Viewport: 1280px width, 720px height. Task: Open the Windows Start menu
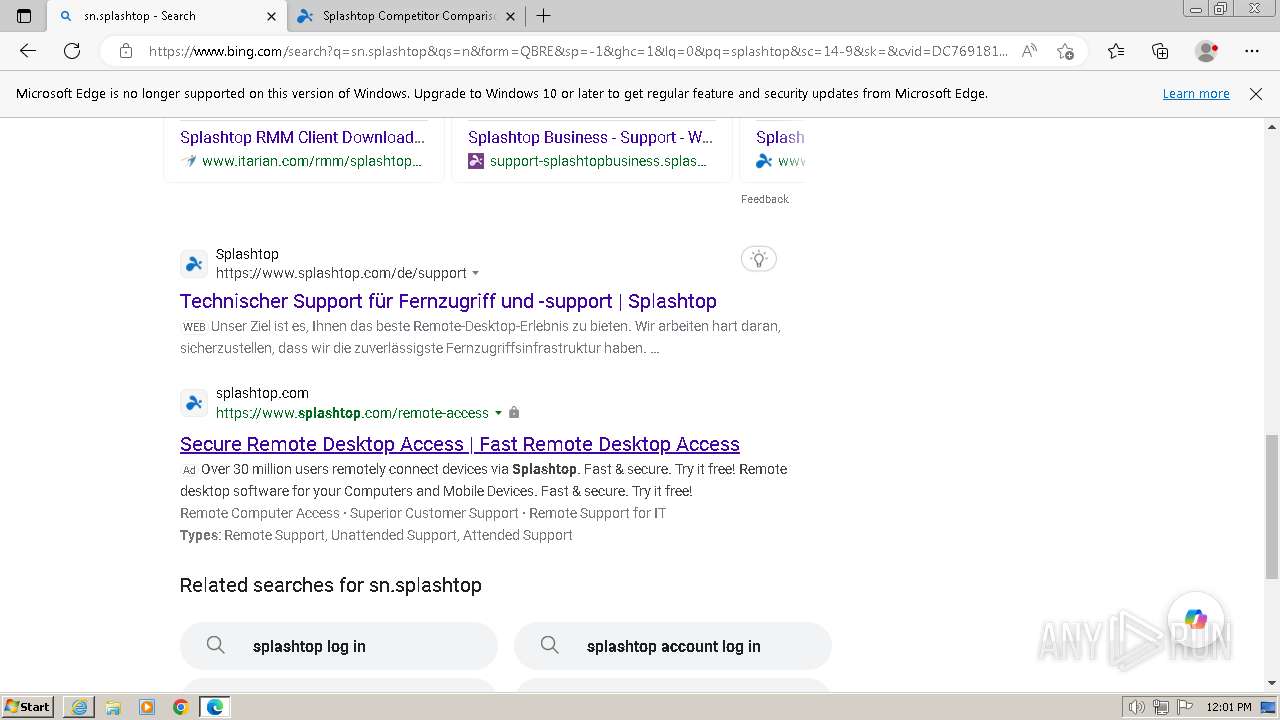point(27,706)
